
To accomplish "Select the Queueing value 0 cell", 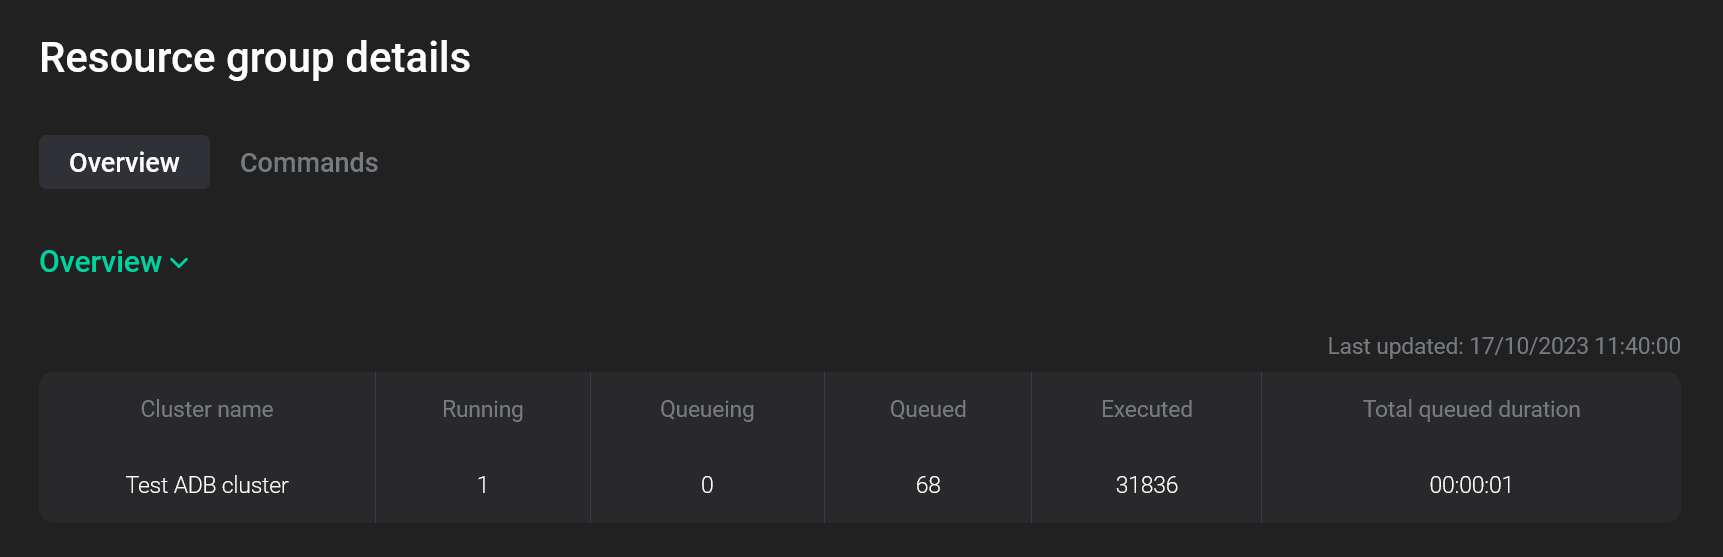I will tap(707, 485).
